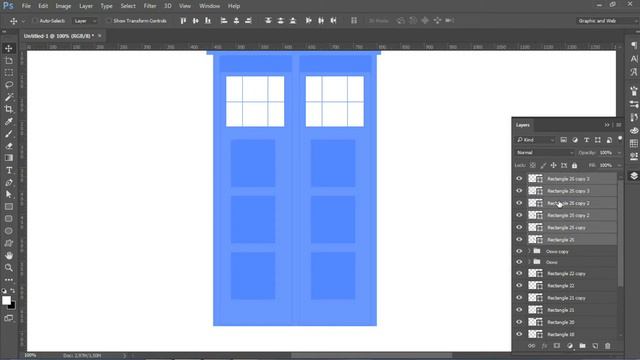The image size is (640, 360).
Task: Click the background color swatch
Action: tap(13, 306)
